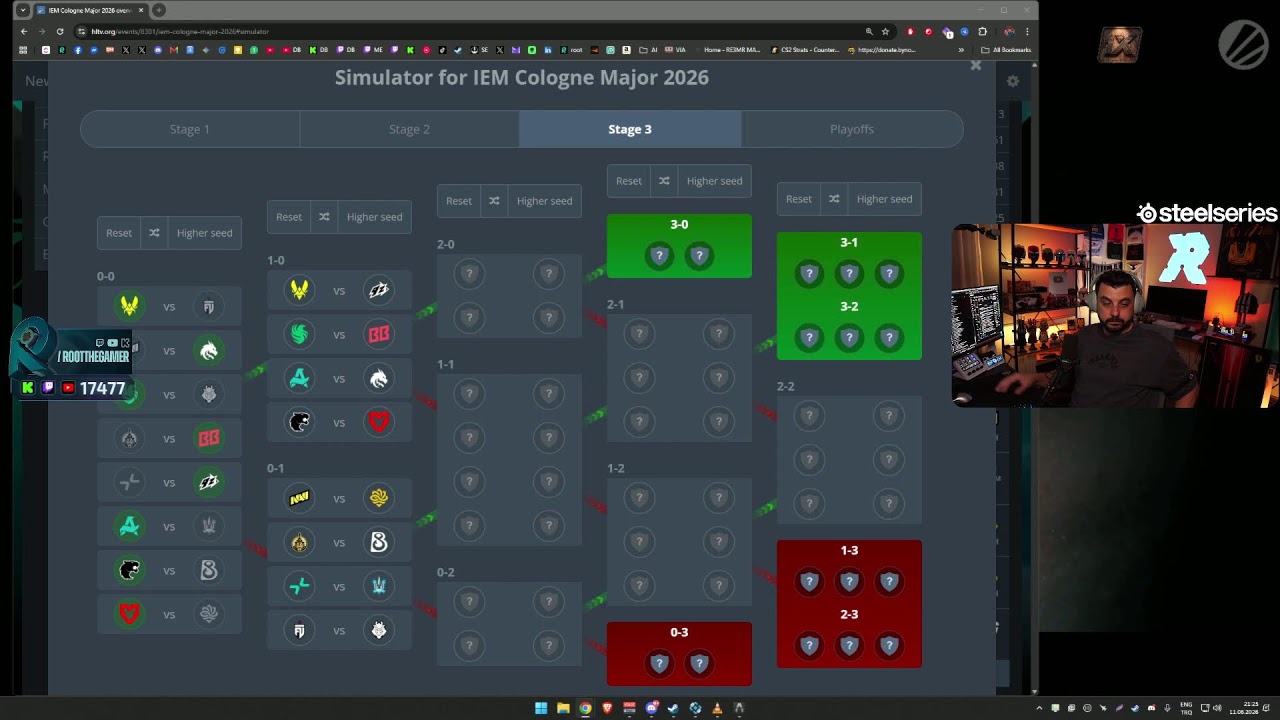1280x720 pixels.
Task: Apply Higher seed above the 3-0 box
Action: click(x=714, y=181)
